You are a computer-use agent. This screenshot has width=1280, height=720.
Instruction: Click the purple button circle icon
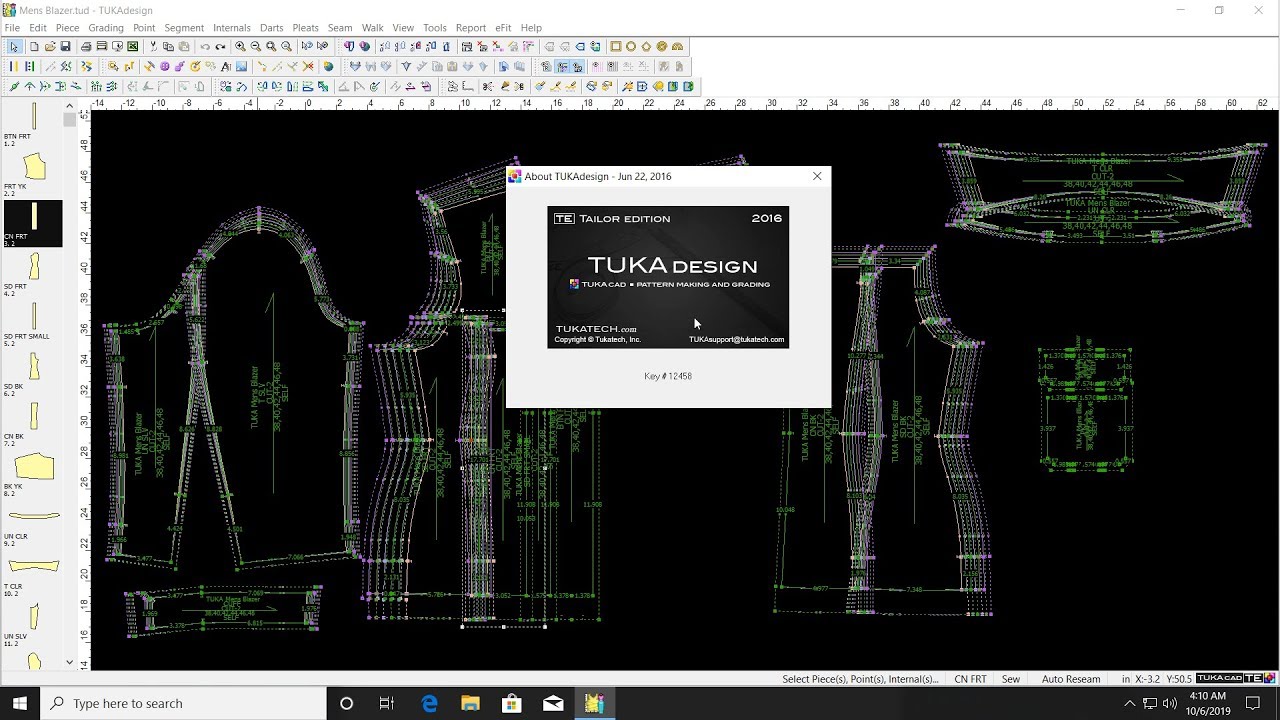click(164, 66)
